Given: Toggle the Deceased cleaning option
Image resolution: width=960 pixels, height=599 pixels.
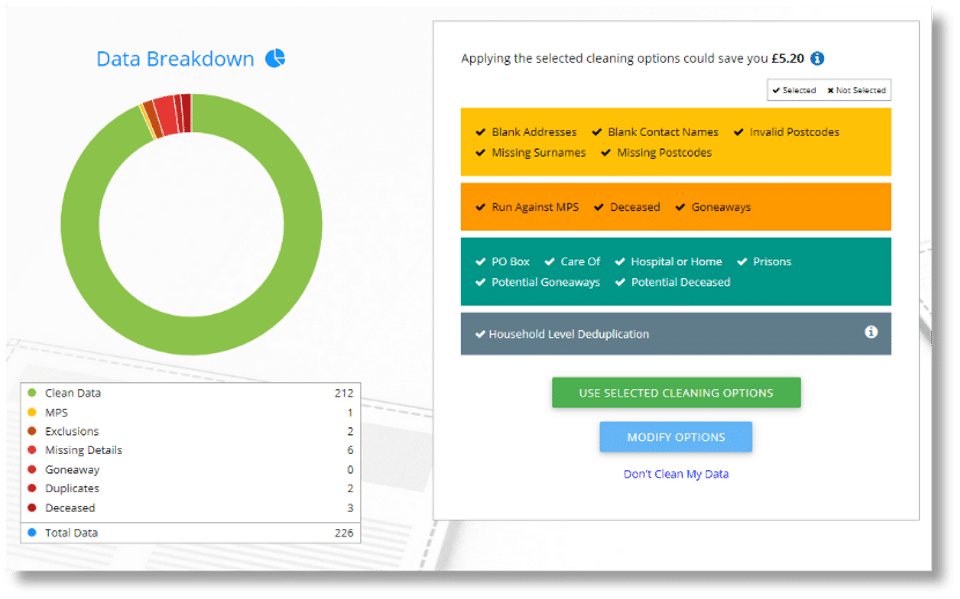Looking at the screenshot, I should point(626,207).
